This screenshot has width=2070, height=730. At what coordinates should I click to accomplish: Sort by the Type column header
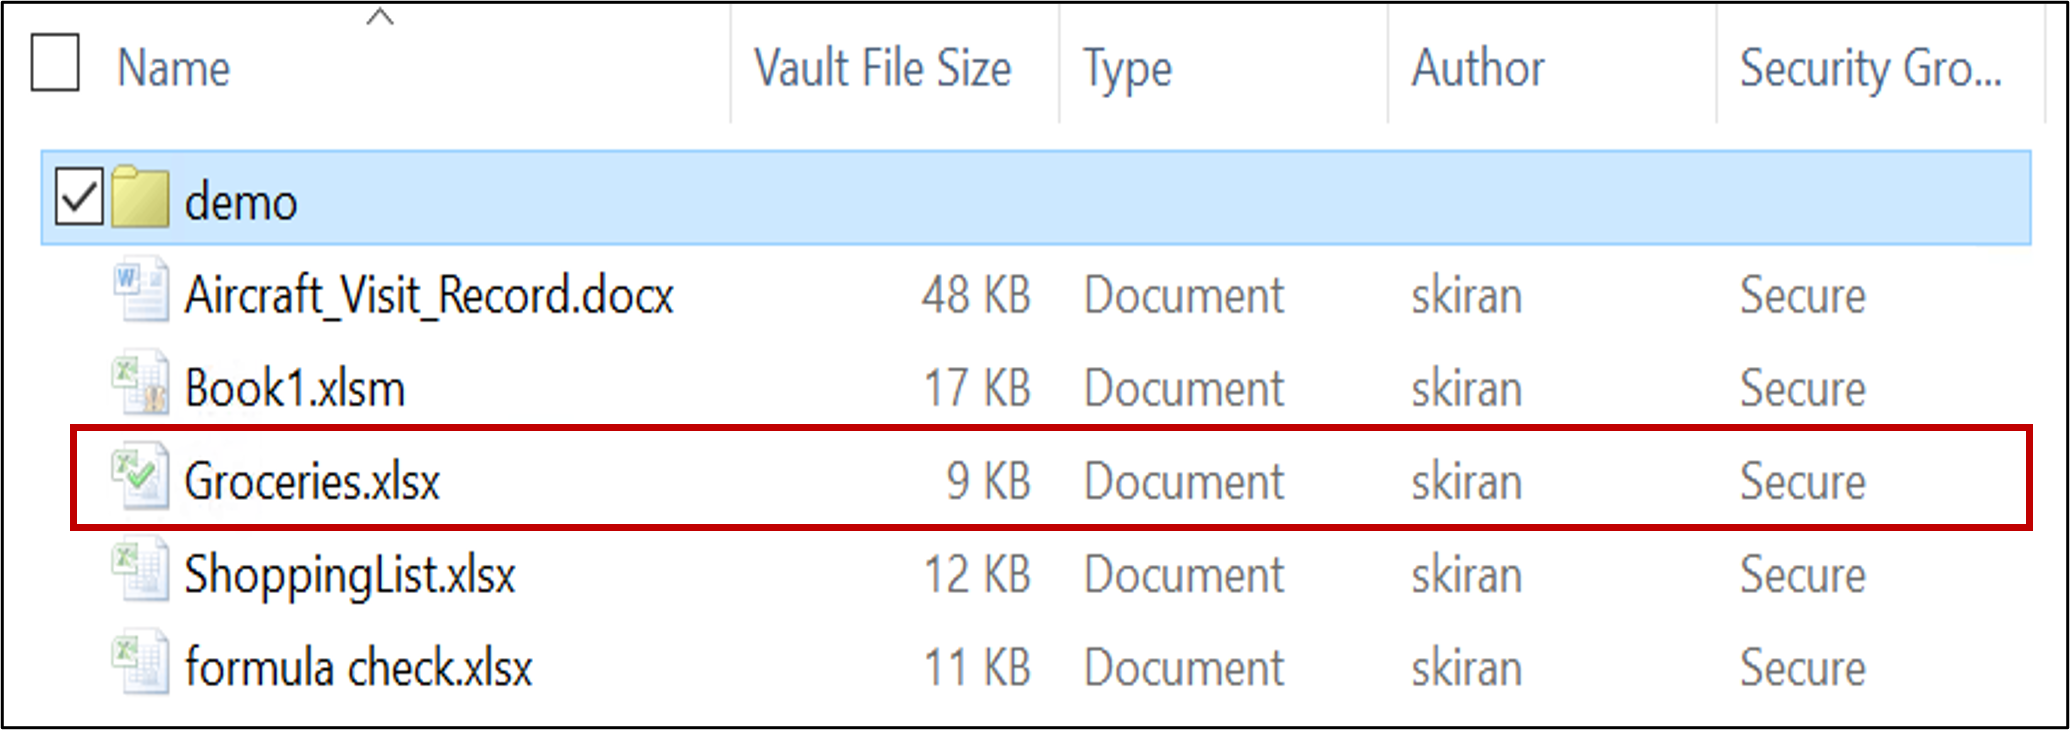pos(1127,69)
